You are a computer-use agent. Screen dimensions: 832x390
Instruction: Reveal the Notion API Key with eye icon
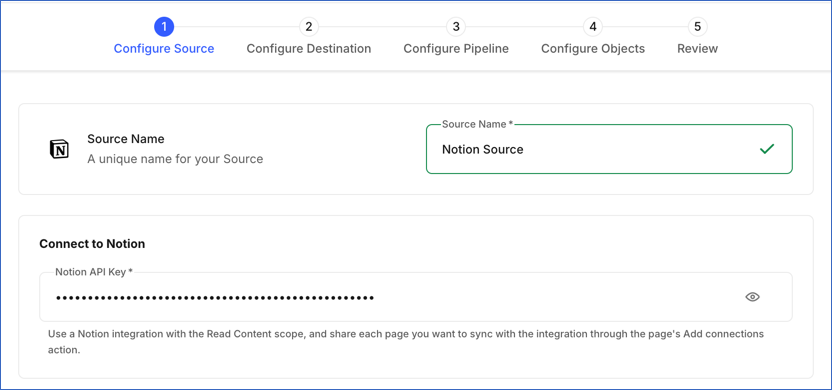(x=752, y=297)
